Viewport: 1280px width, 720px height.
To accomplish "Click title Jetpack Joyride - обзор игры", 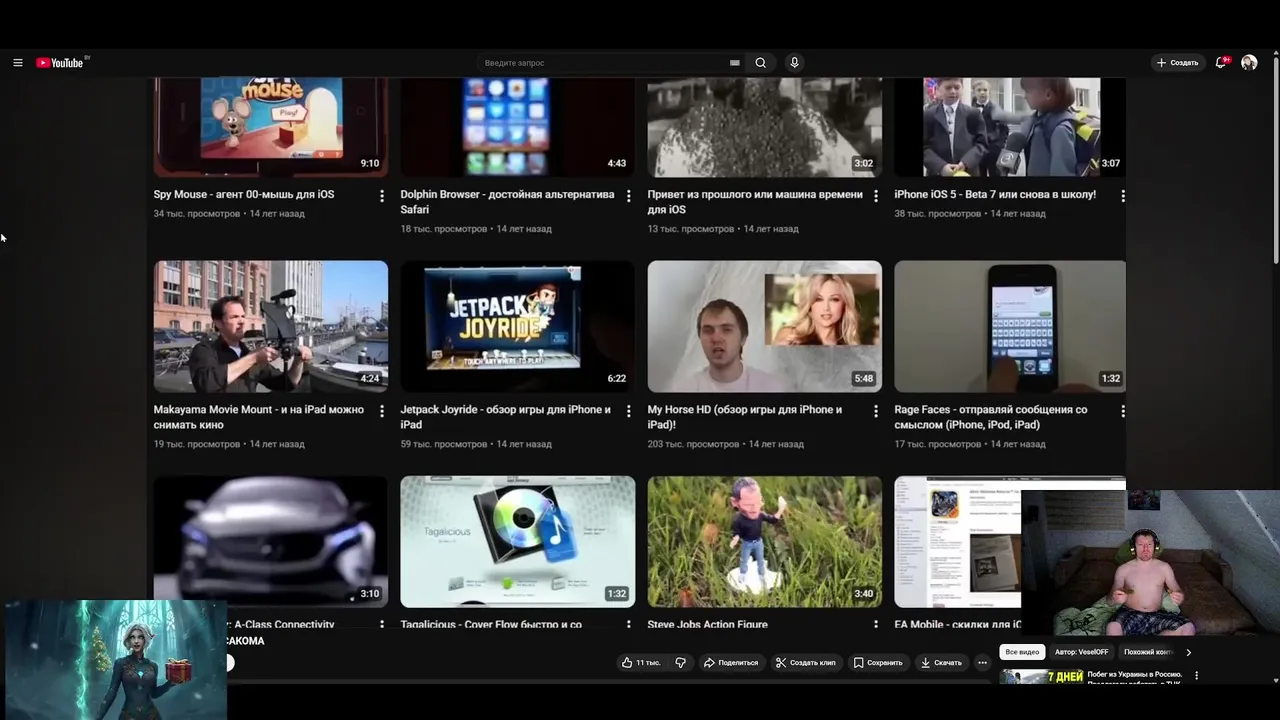I will click(505, 417).
